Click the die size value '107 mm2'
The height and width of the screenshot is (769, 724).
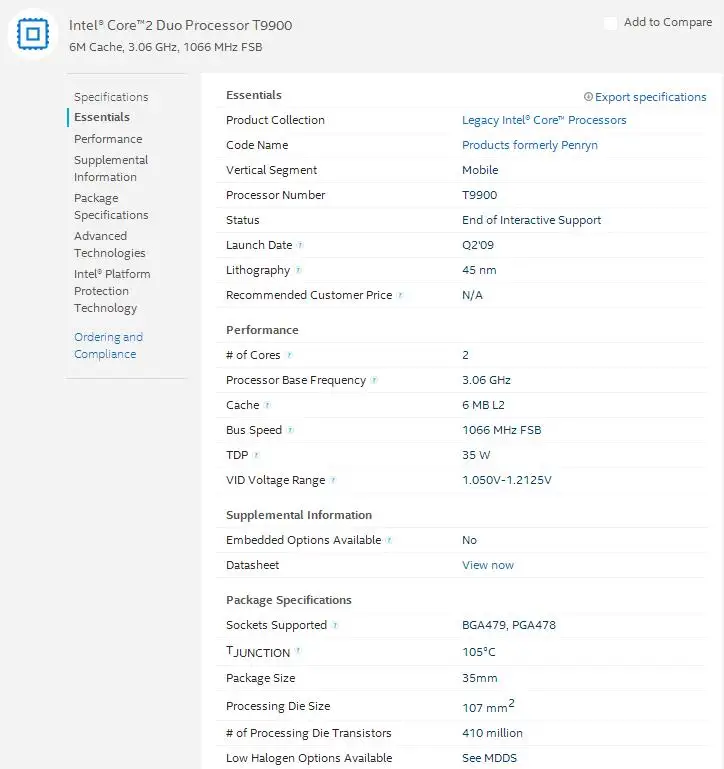point(488,706)
